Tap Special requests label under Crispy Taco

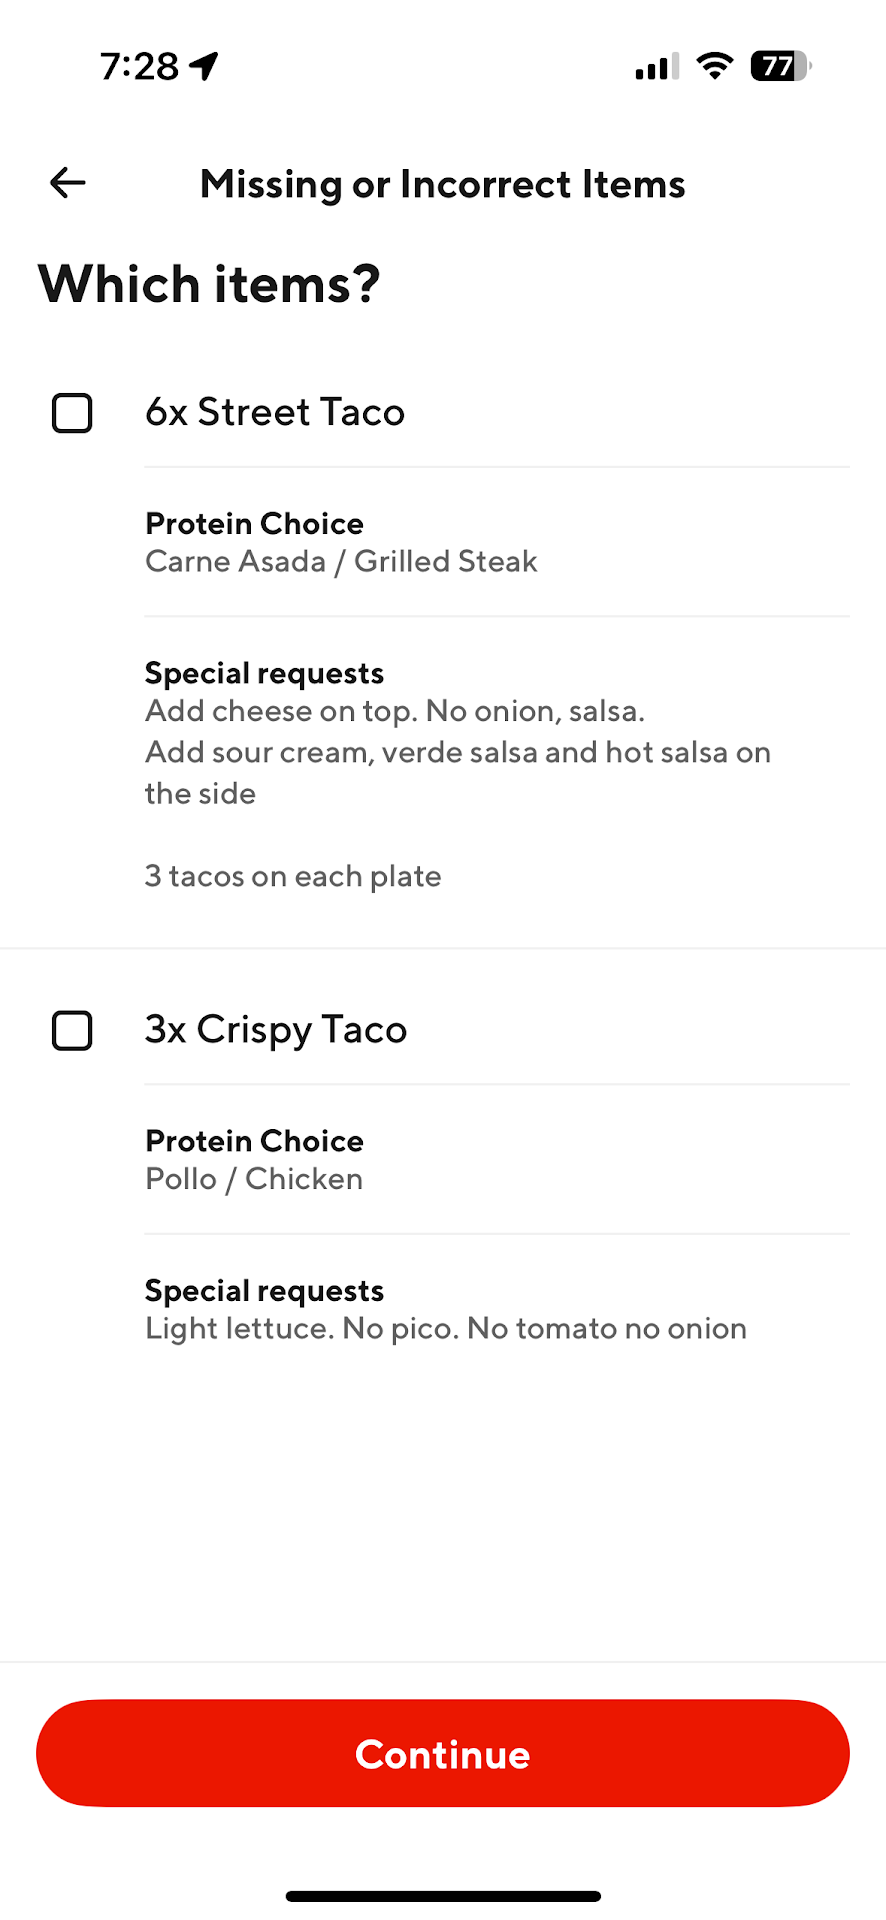point(264,1291)
